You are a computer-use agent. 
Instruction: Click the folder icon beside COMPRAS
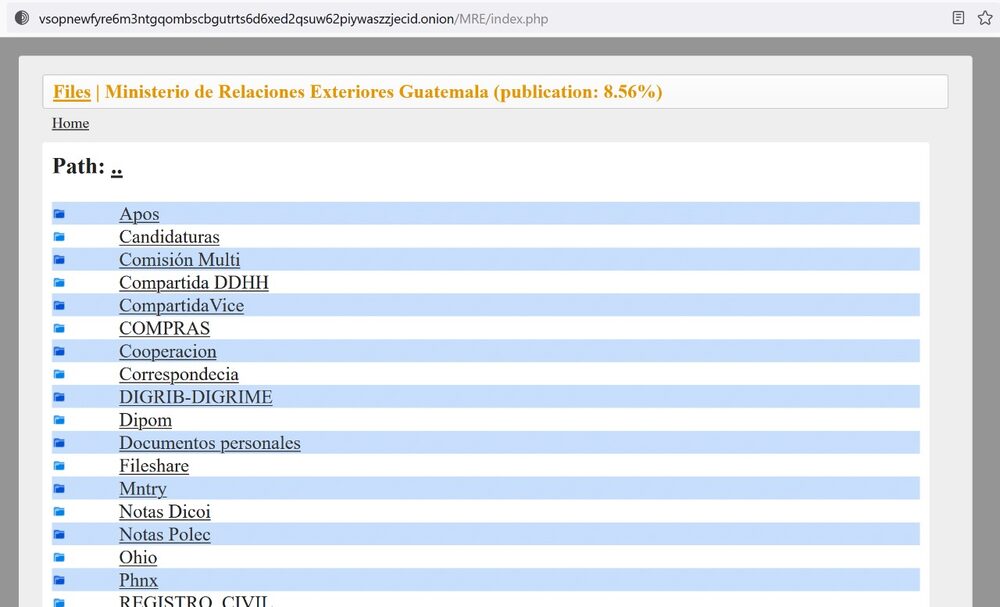click(59, 329)
